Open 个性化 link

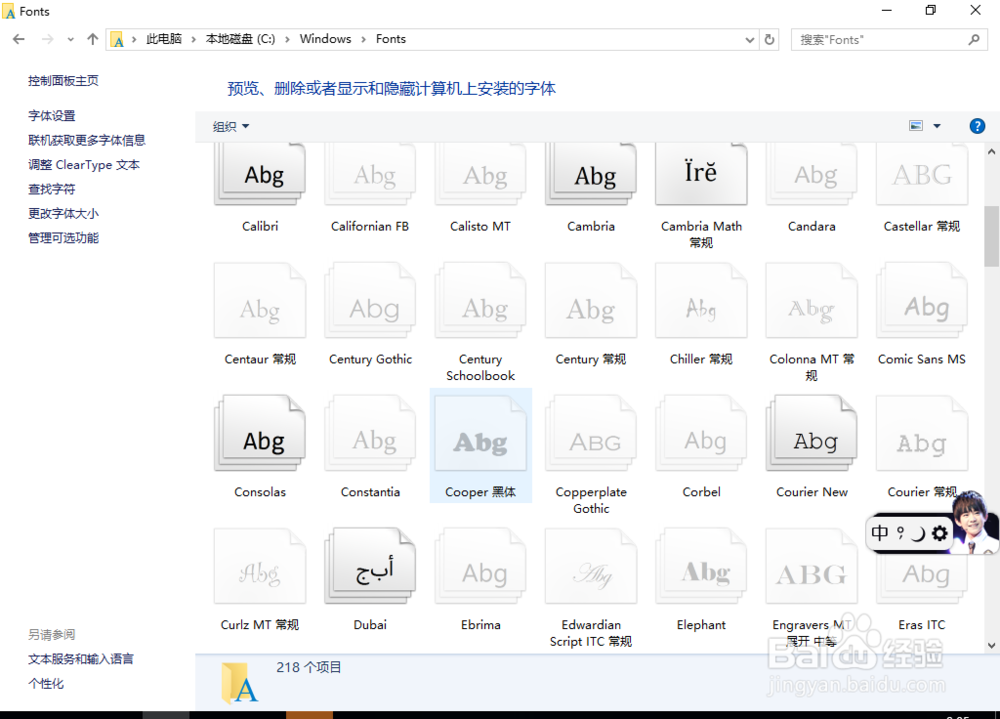[x=46, y=684]
